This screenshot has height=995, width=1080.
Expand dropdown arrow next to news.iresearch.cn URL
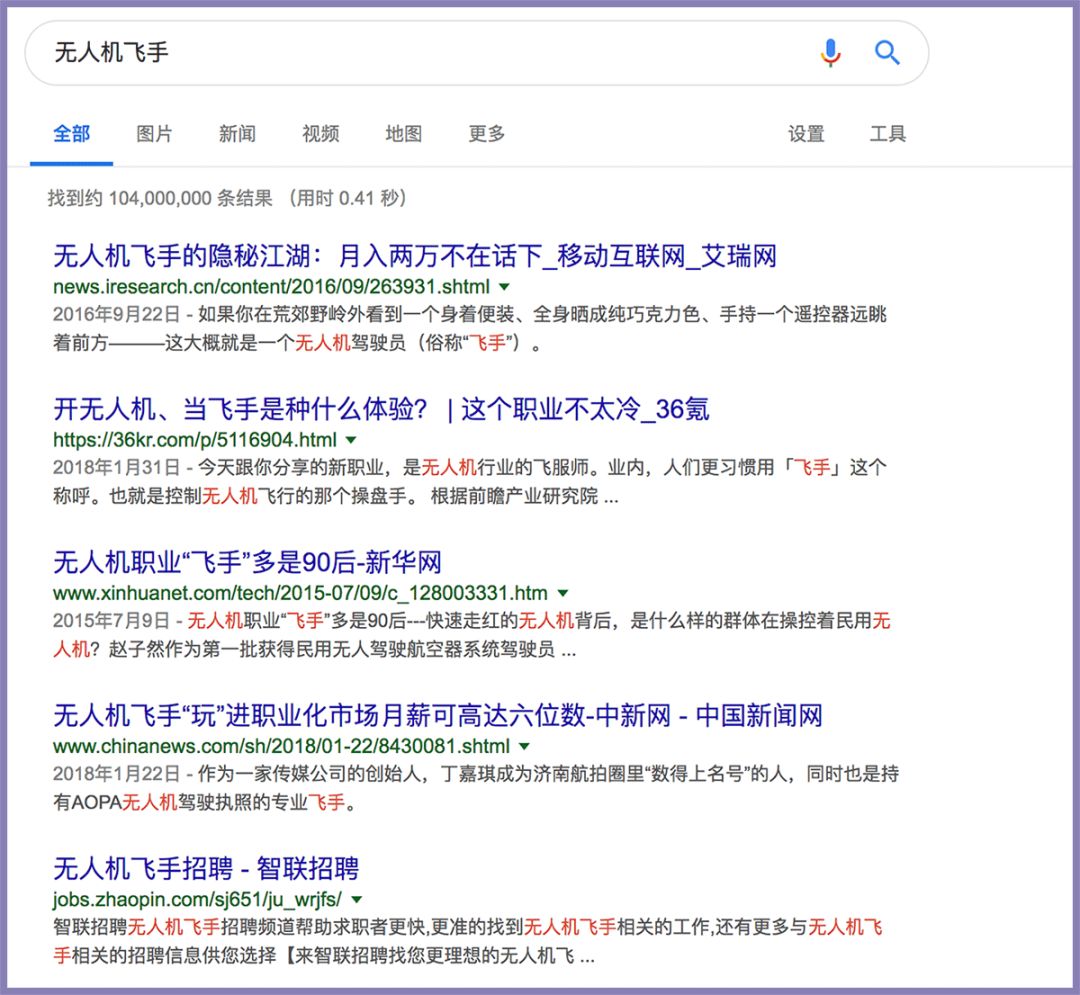(505, 286)
